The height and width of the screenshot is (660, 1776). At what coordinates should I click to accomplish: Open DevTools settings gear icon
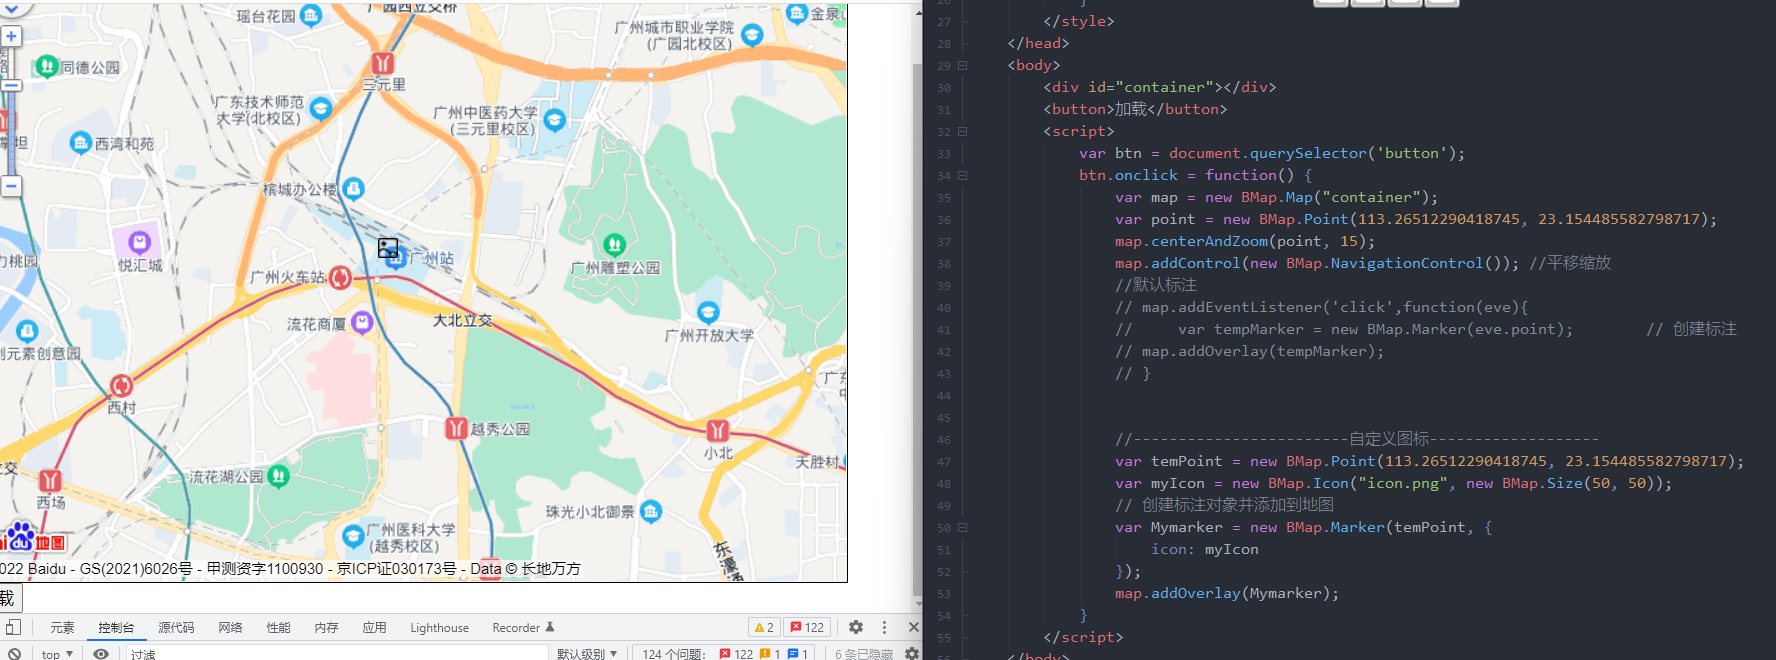[x=856, y=627]
